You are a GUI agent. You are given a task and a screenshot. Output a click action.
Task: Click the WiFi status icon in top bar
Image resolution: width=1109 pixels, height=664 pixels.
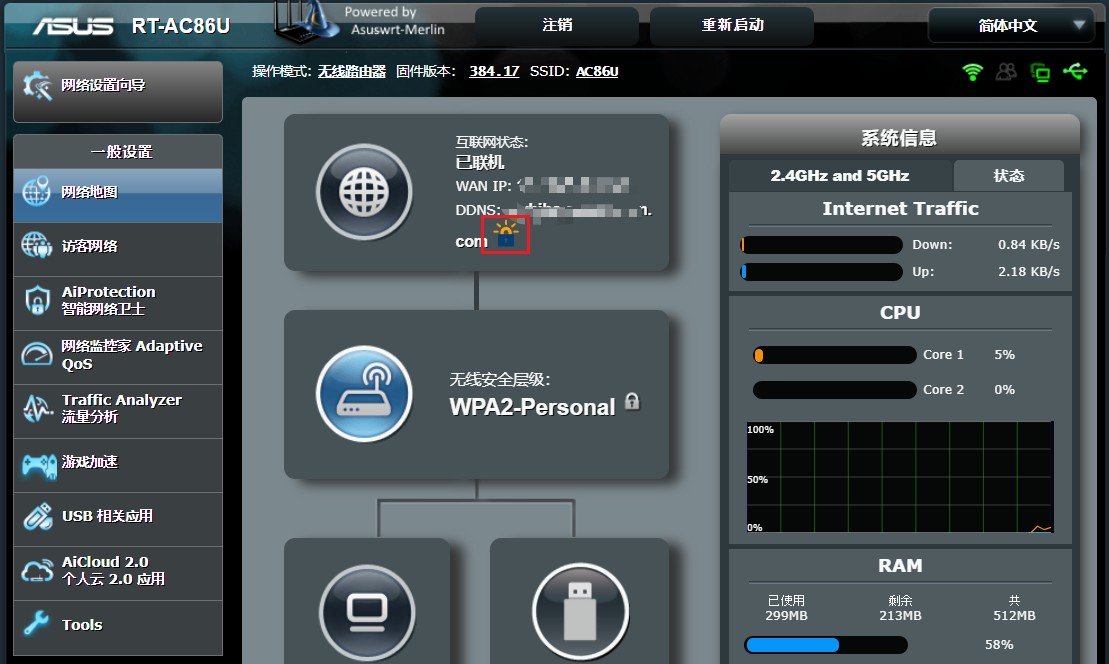[971, 71]
